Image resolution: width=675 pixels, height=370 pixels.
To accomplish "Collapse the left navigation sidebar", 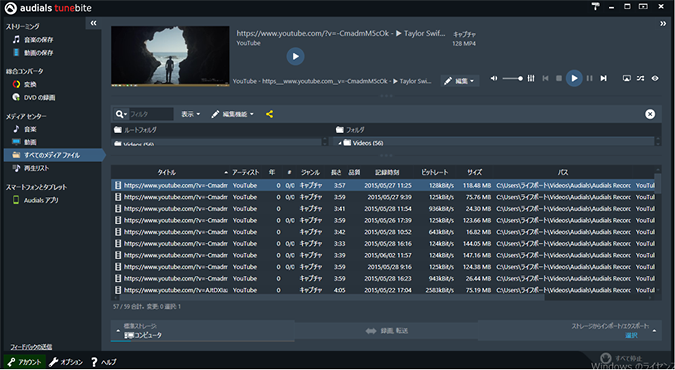I will click(93, 23).
